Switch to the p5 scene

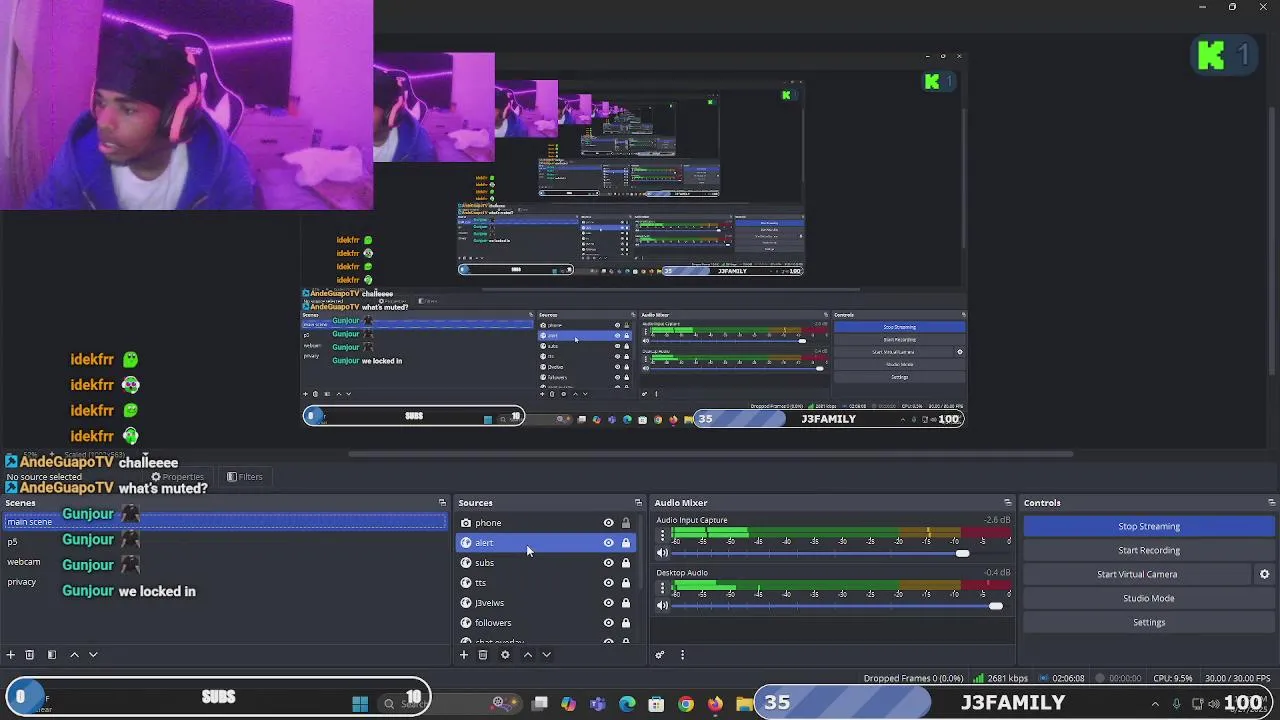click(x=225, y=542)
